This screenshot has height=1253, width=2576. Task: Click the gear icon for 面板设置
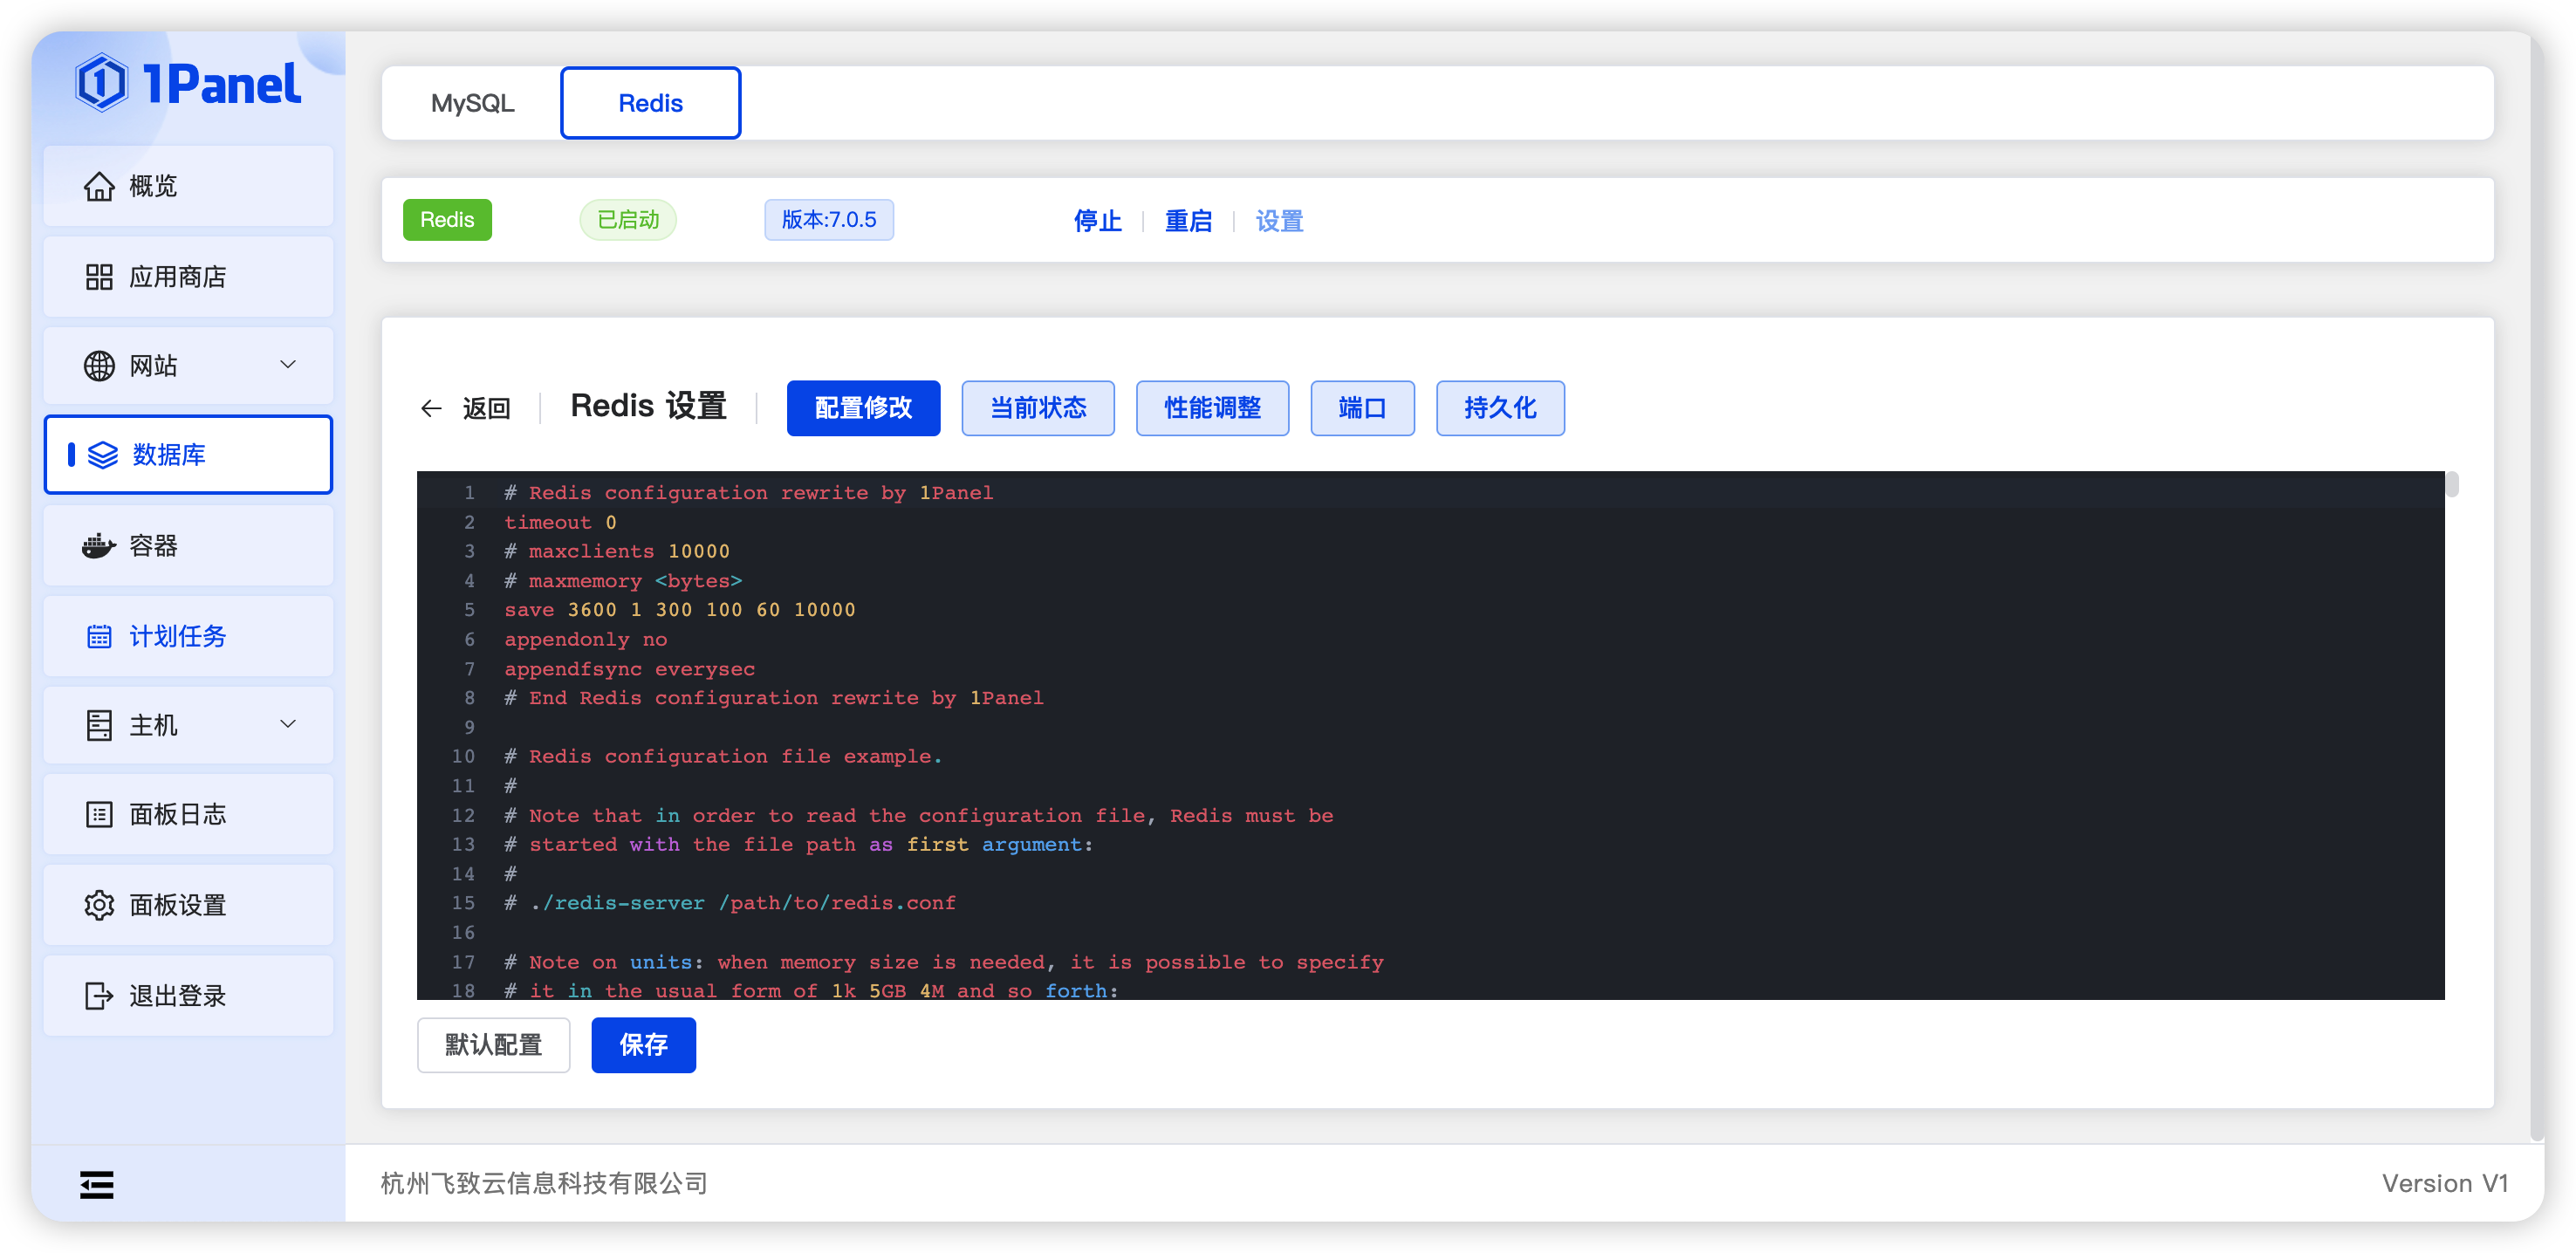pos(99,905)
